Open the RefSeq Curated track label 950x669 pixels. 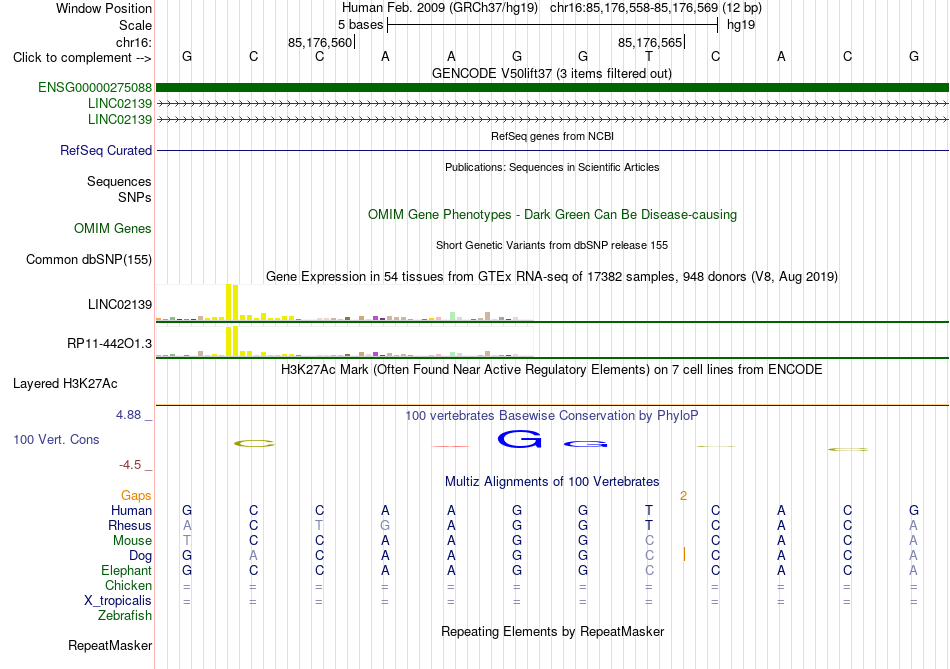pyautogui.click(x=105, y=150)
